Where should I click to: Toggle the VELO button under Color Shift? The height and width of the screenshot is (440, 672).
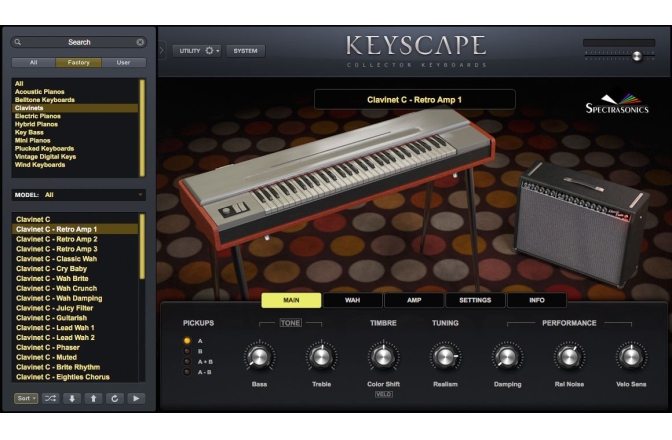[384, 394]
